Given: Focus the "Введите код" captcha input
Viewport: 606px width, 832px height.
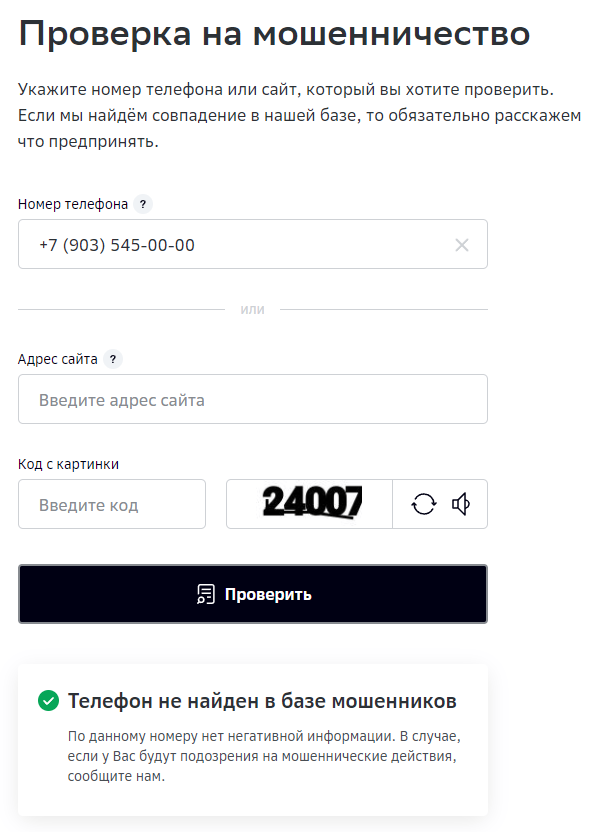Looking at the screenshot, I should pos(110,503).
